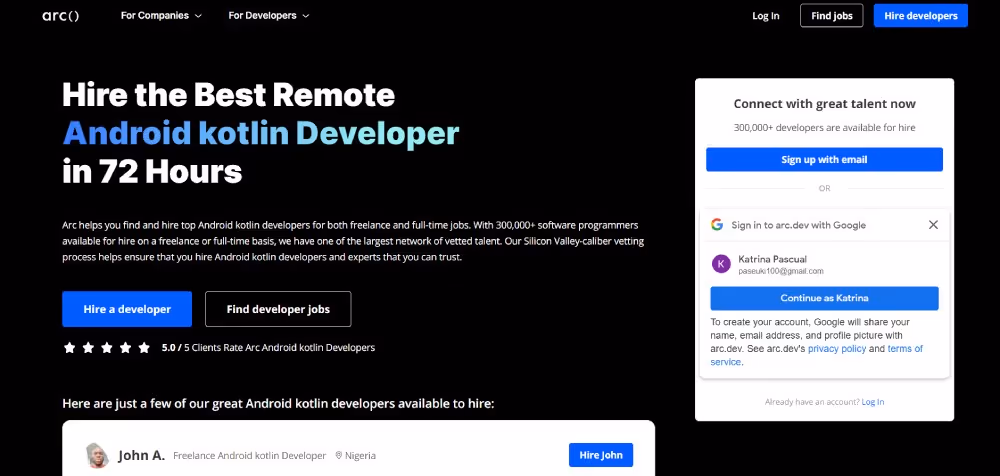Click the Log In link in header
This screenshot has width=1000, height=476.
pos(765,16)
